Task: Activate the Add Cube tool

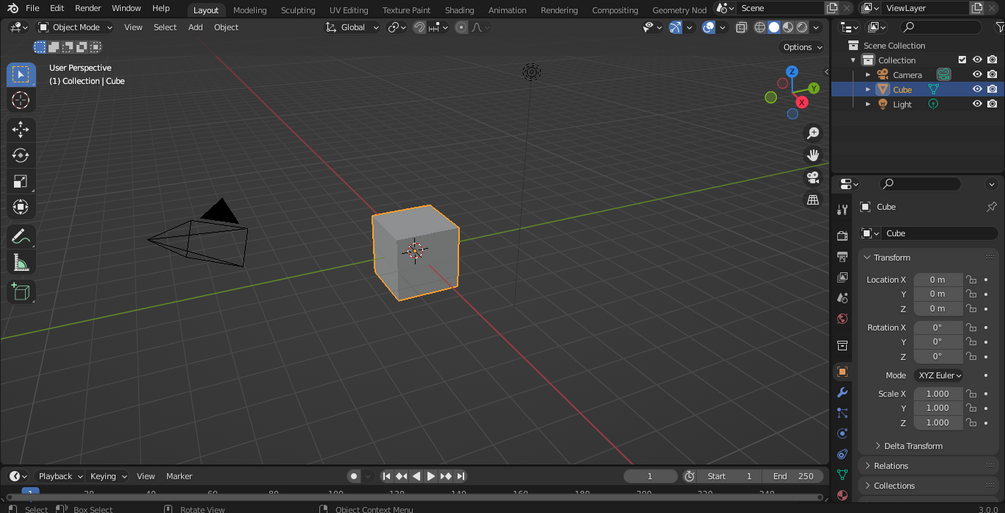Action: (21, 292)
